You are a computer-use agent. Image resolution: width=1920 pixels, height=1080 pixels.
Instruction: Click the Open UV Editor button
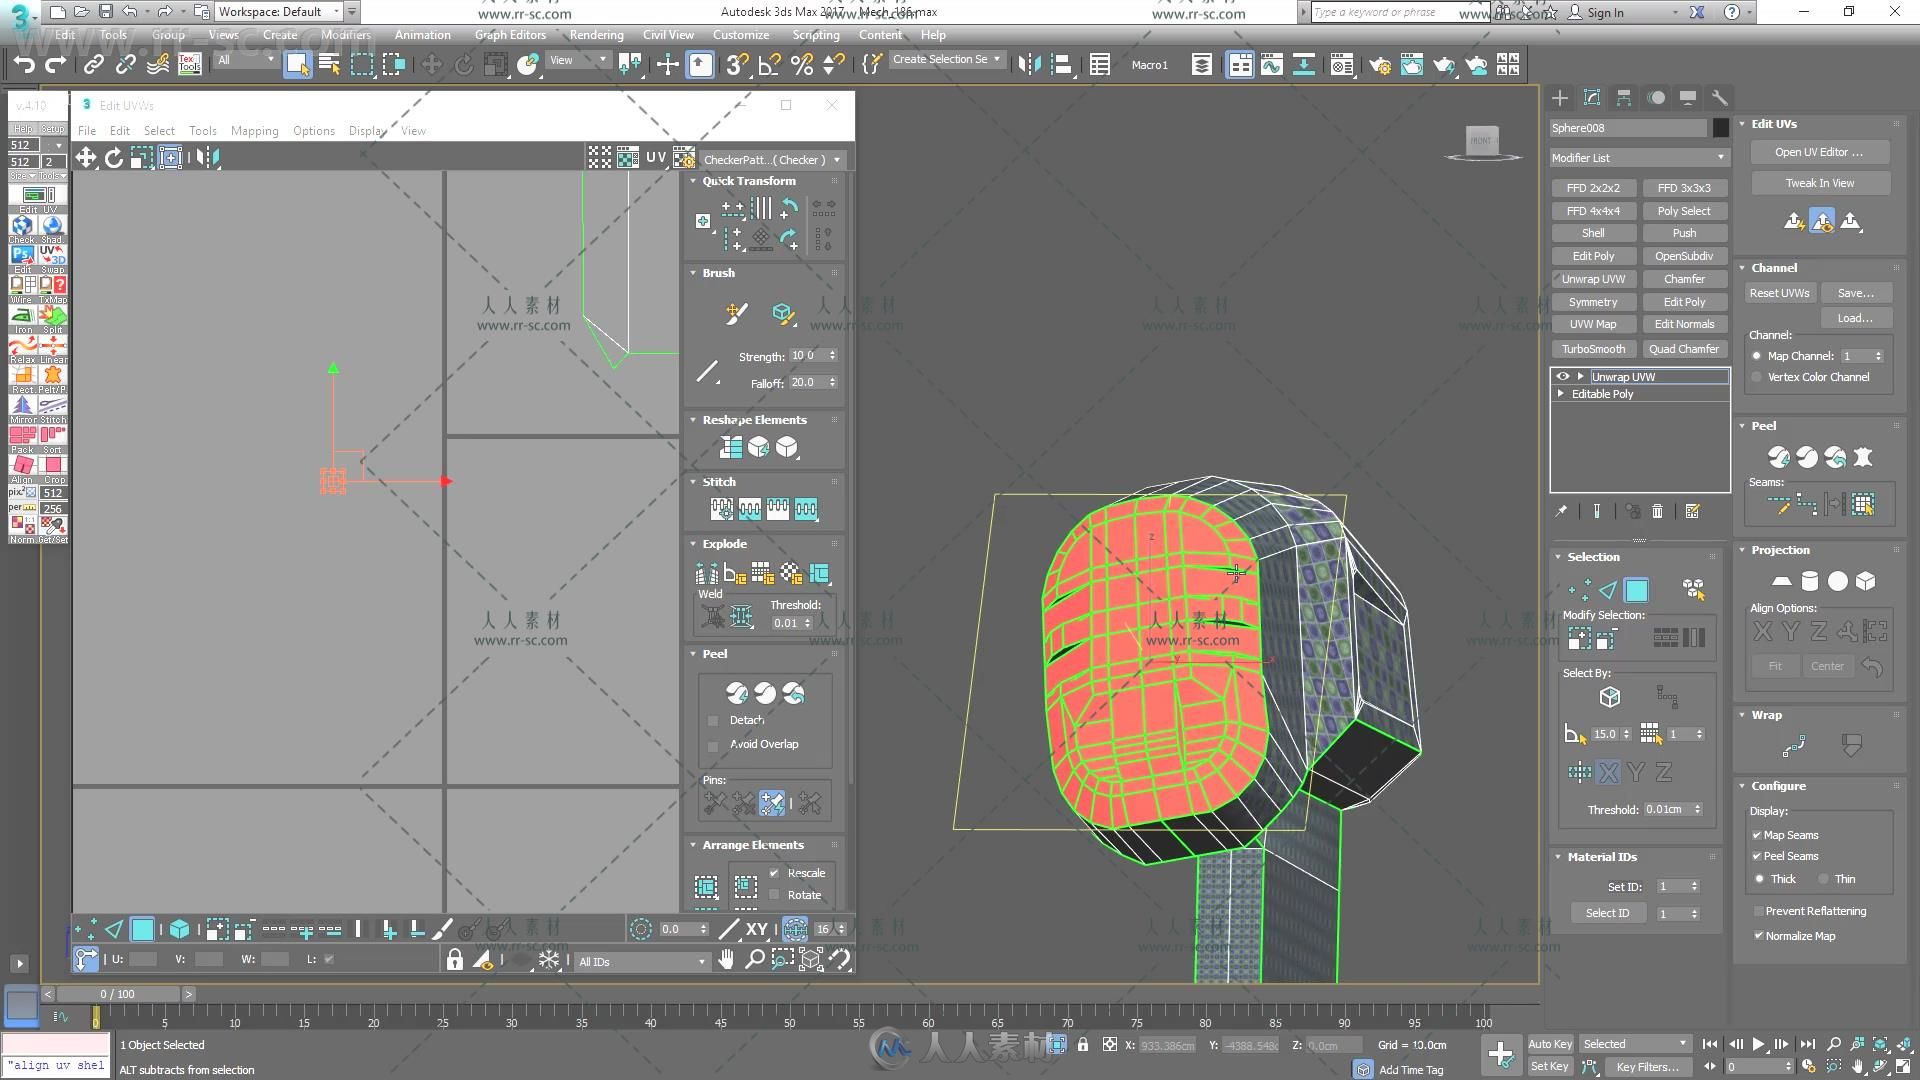[1819, 153]
